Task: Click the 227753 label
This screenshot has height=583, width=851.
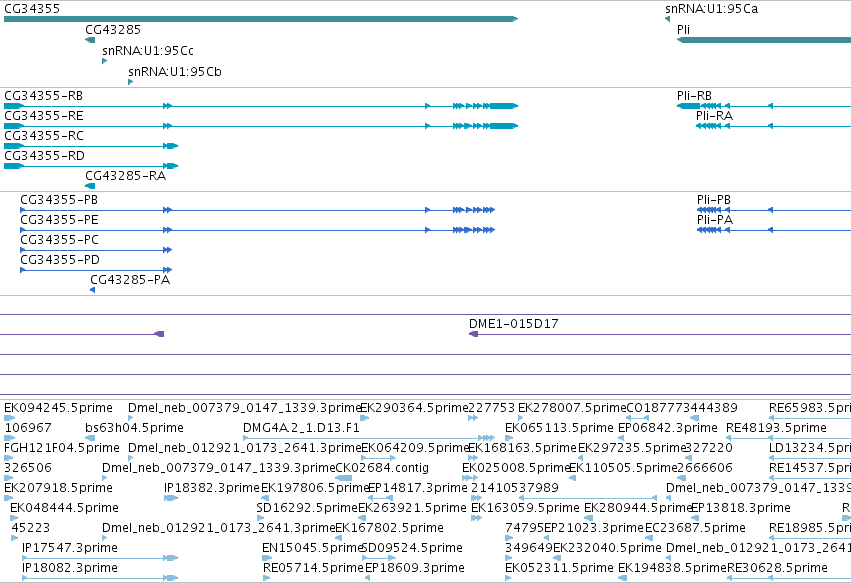Action: (492, 408)
